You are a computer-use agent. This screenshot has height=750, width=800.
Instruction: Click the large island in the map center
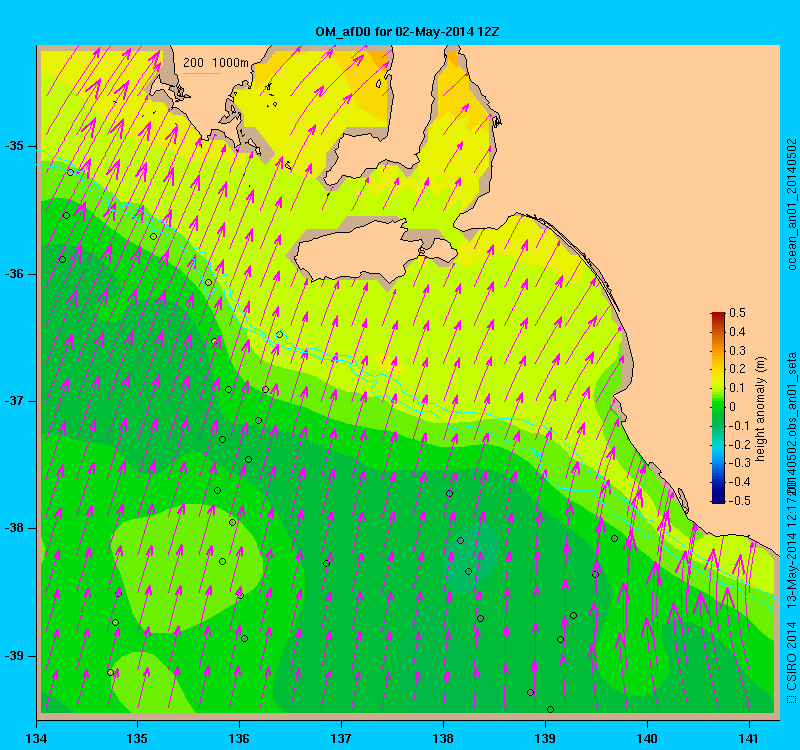coord(375,253)
